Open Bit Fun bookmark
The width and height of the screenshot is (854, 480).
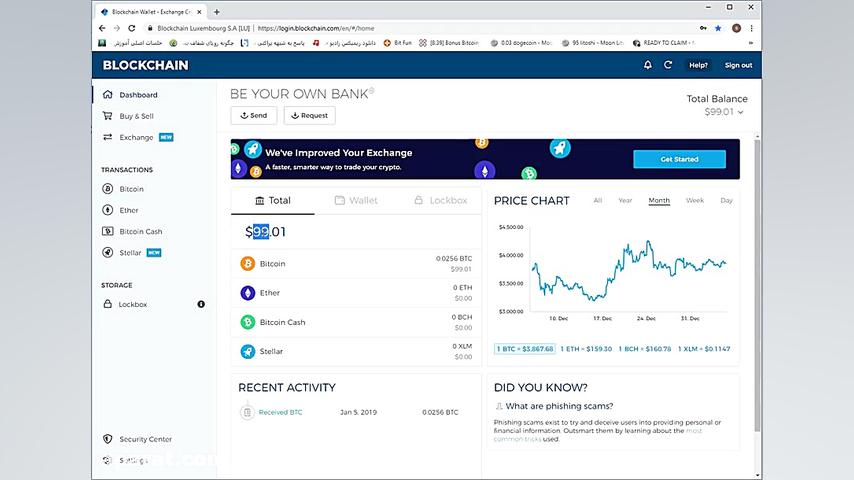click(398, 43)
